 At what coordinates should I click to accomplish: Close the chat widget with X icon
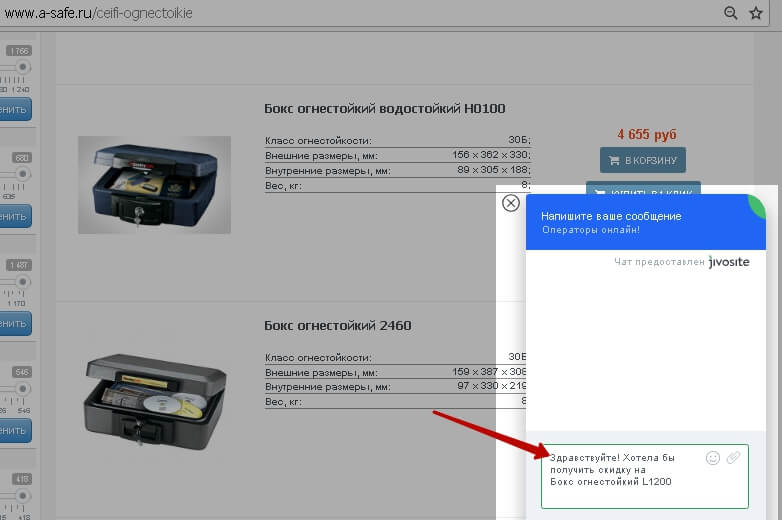(510, 203)
